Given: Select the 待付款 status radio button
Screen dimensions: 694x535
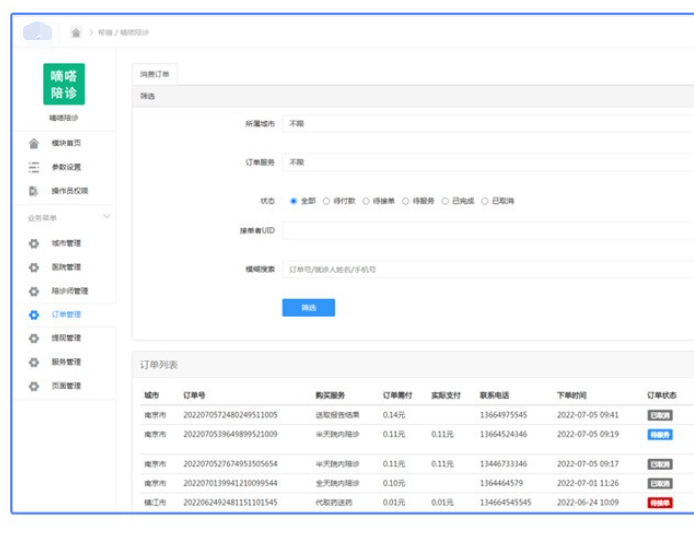Looking at the screenshot, I should pos(326,201).
